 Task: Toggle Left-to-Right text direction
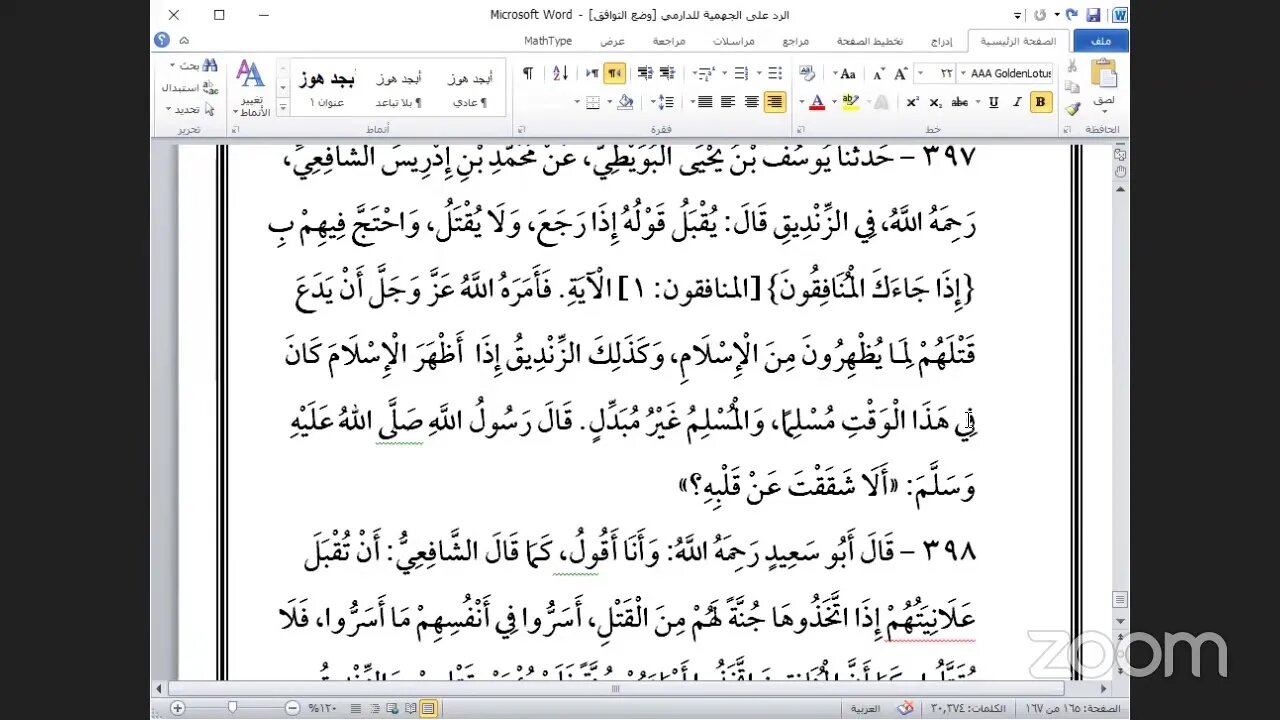(592, 73)
